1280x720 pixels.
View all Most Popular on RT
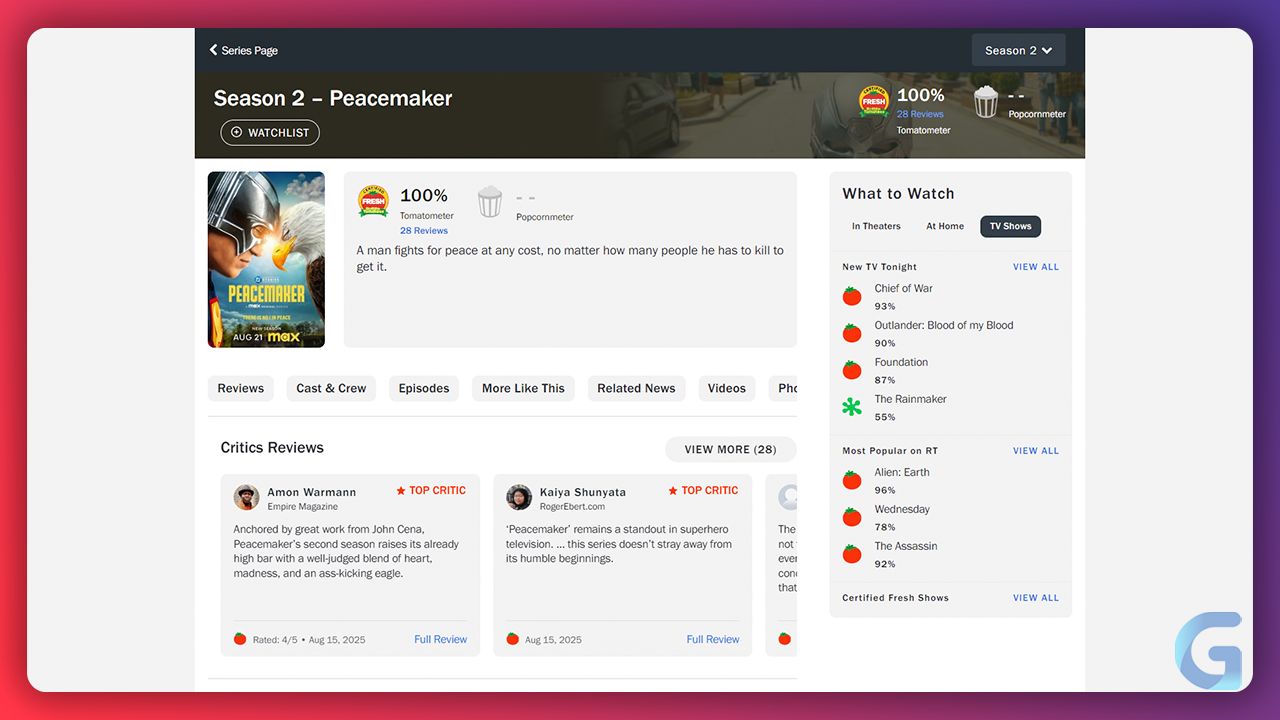(1036, 451)
